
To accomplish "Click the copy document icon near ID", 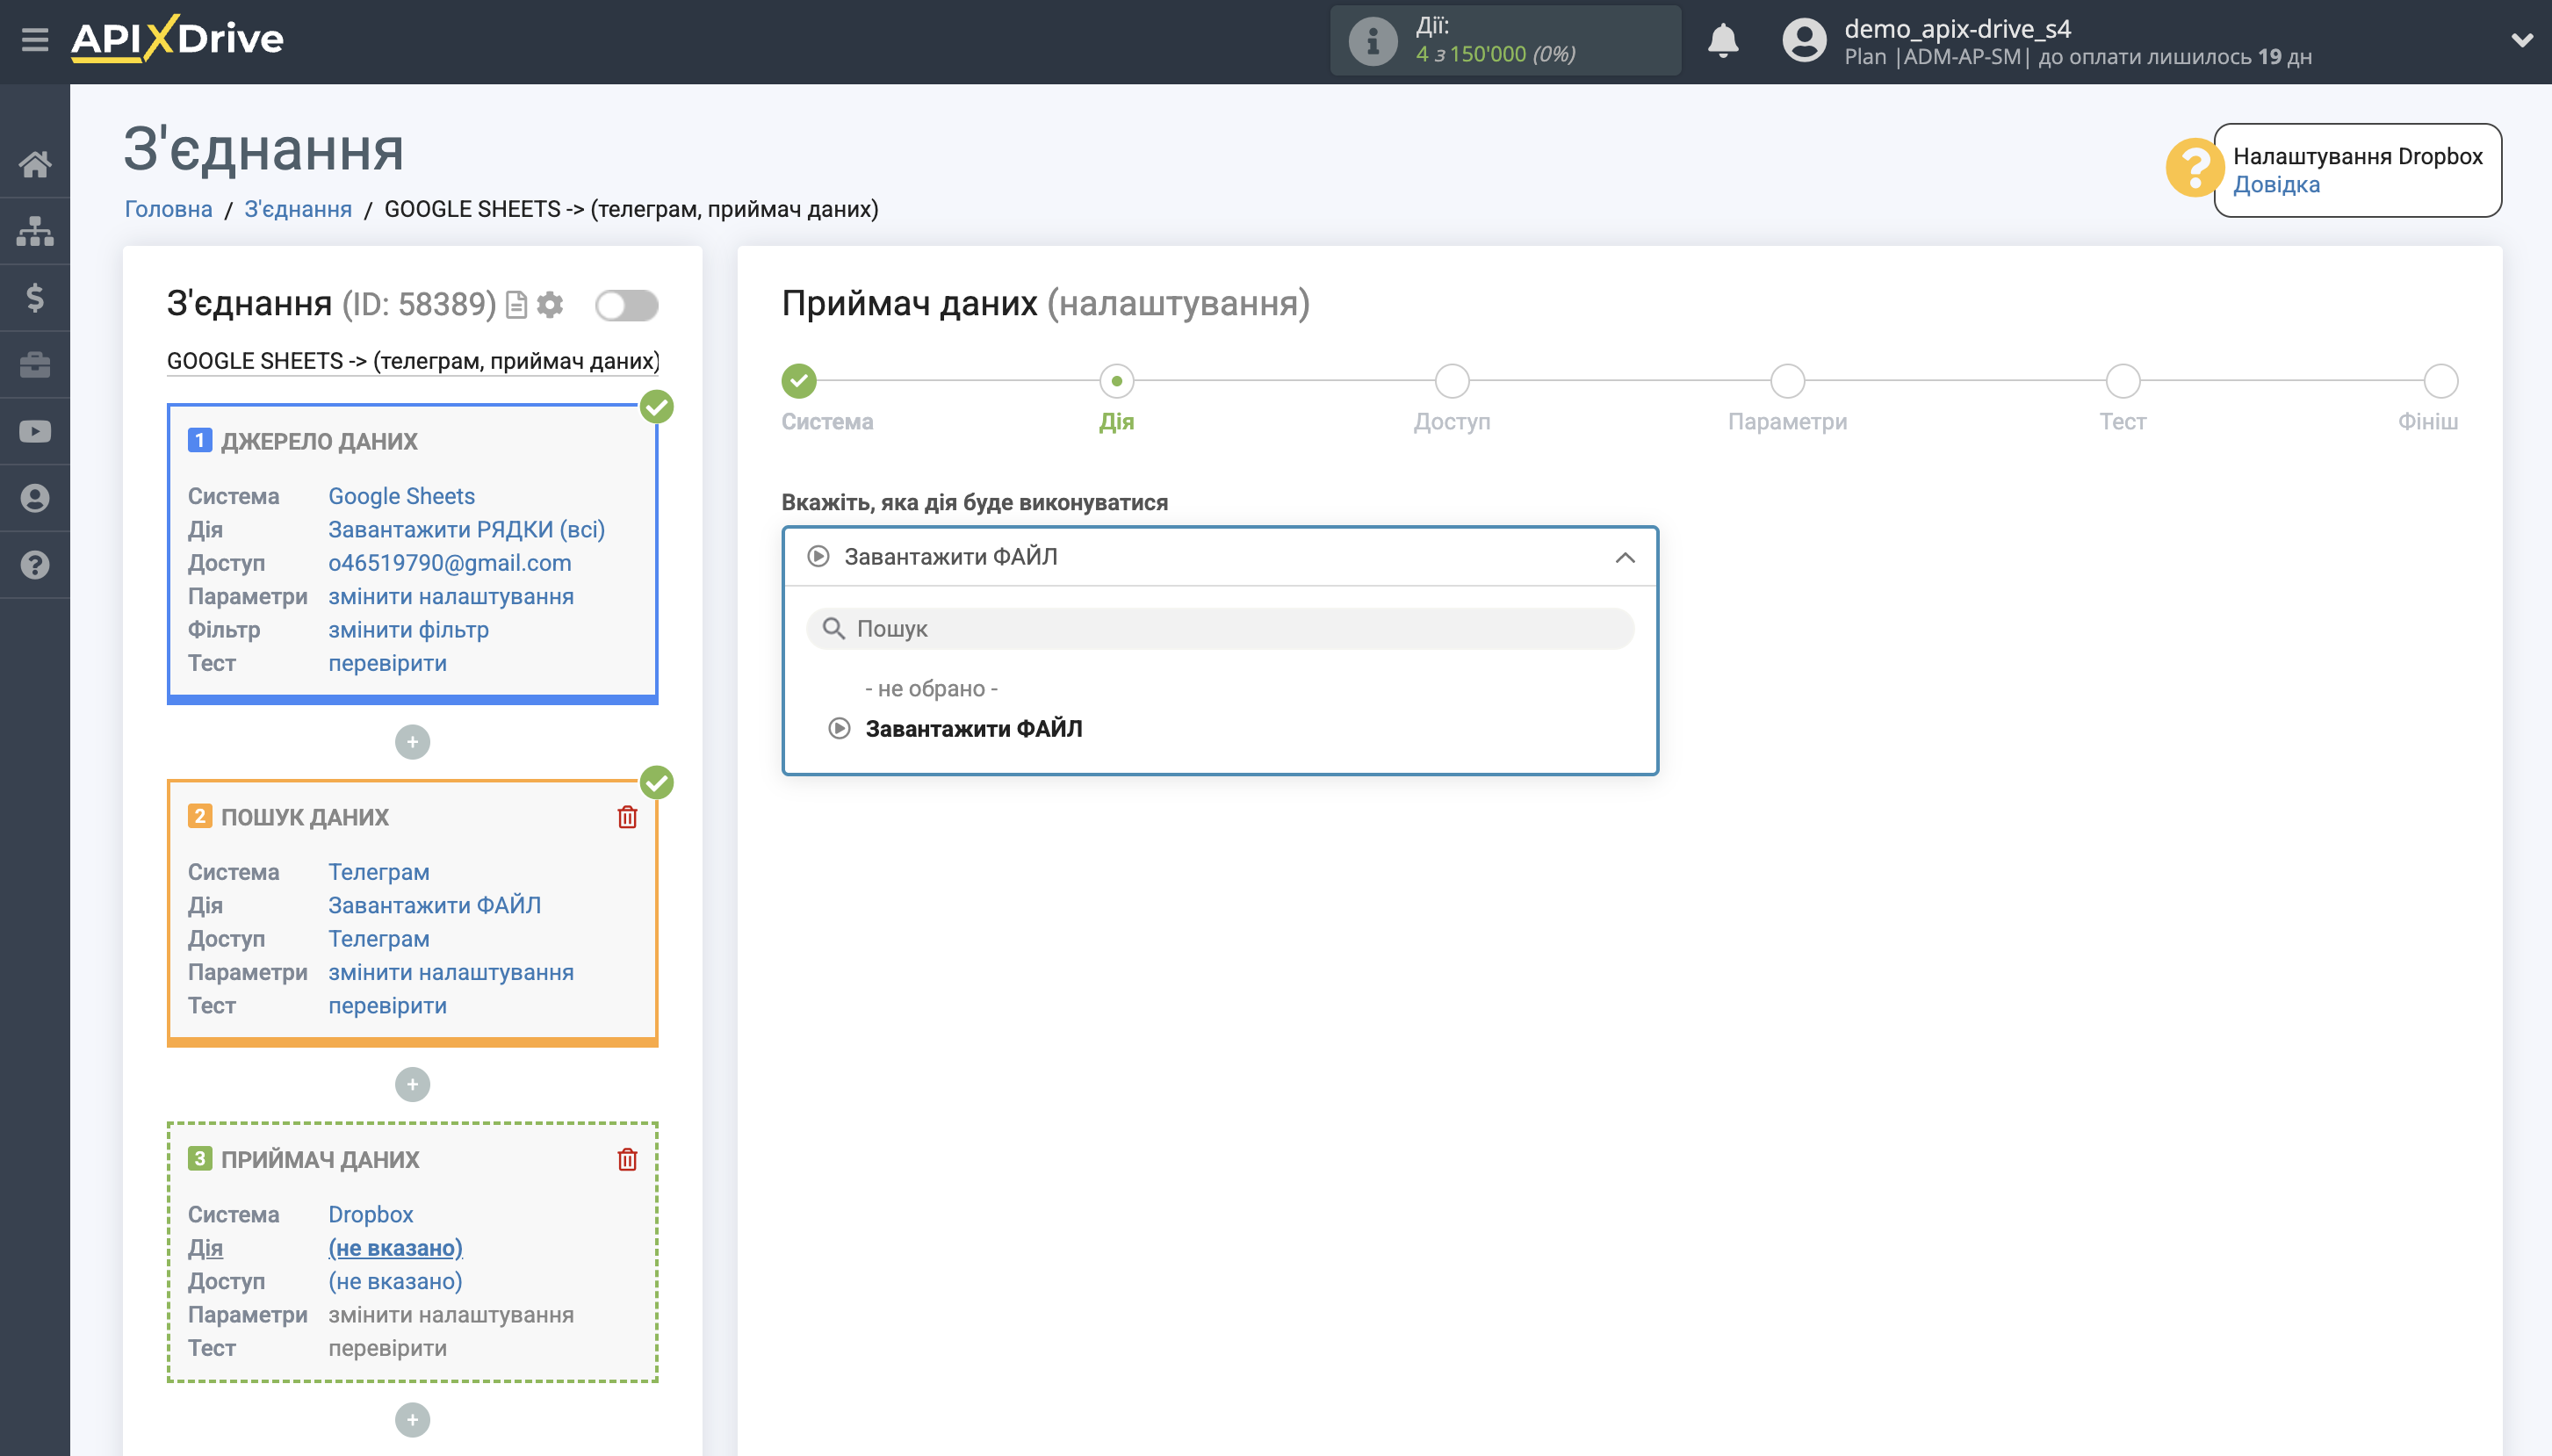I will coord(516,304).
